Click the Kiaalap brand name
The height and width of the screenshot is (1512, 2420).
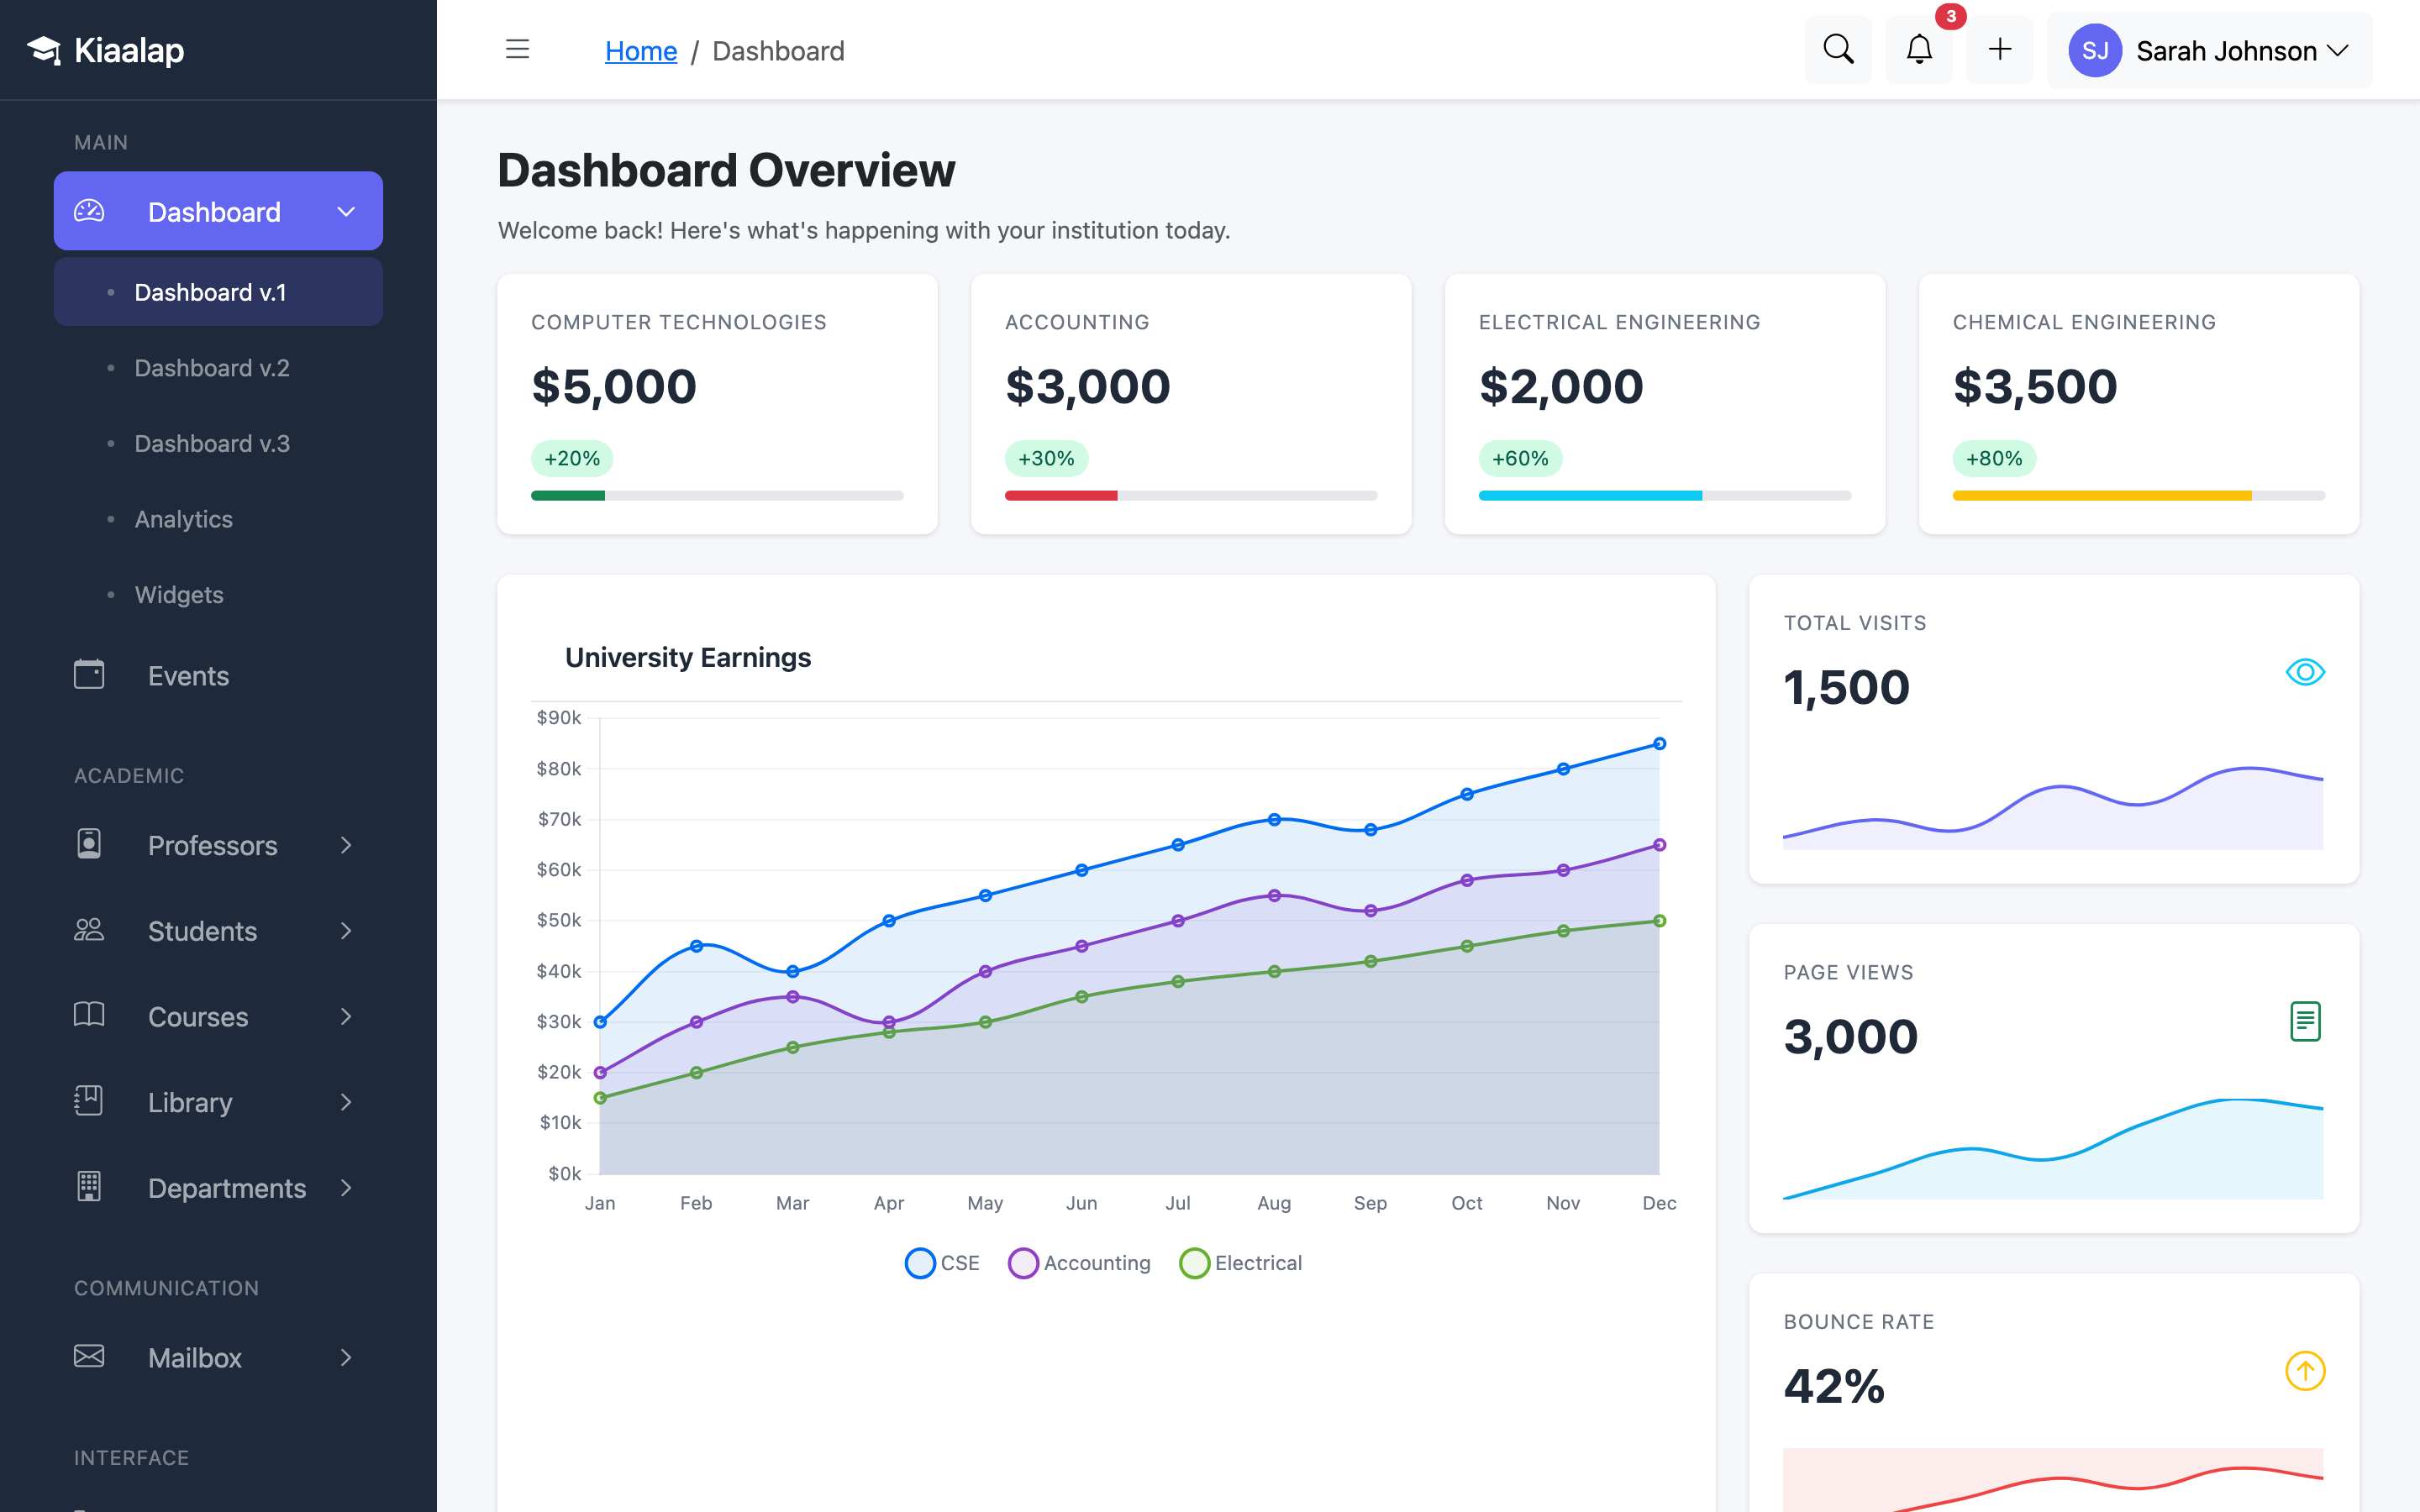(129, 50)
